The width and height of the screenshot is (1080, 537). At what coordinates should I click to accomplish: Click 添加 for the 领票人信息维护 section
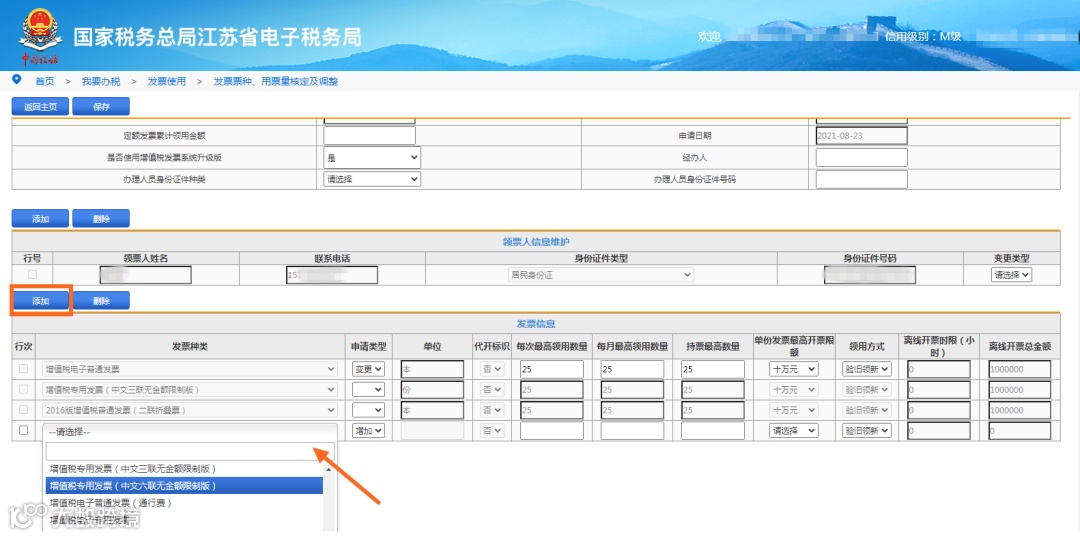[40, 218]
